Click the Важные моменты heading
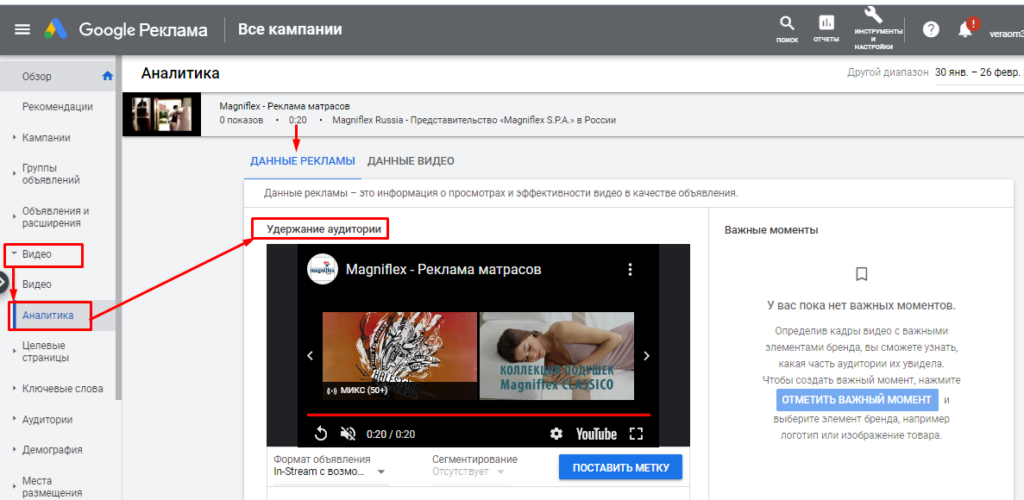 tap(771, 230)
